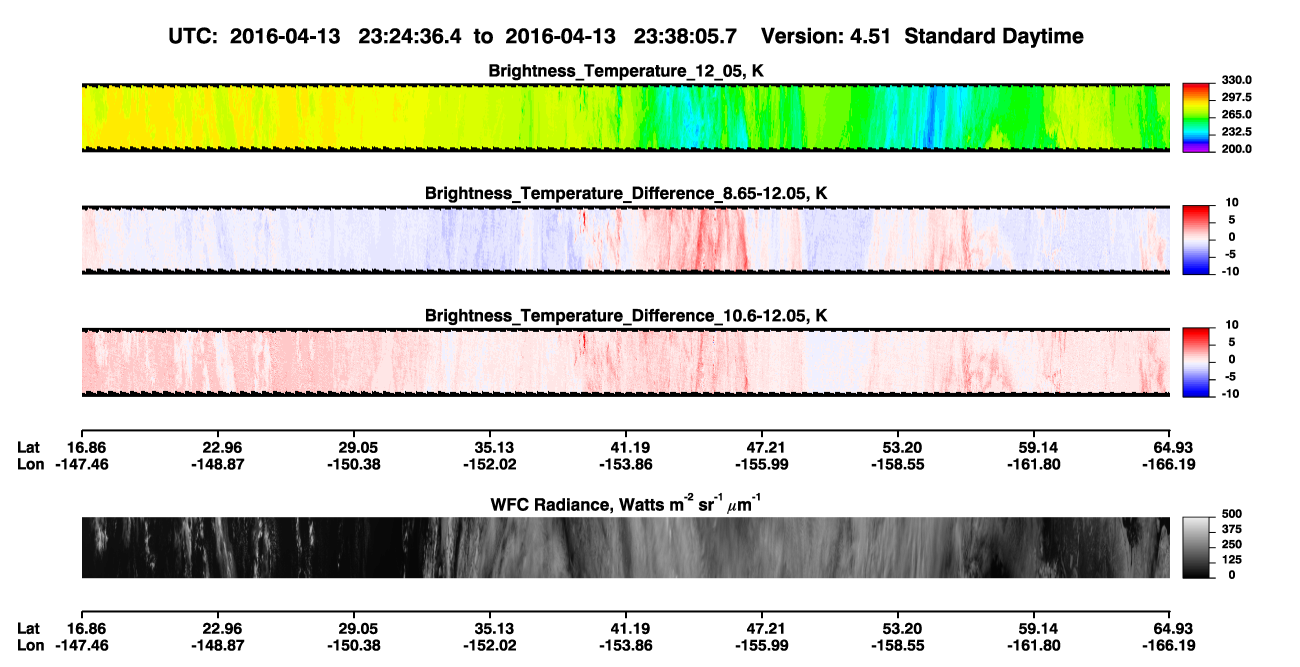Click the Brightness_Temperature_12_05, K panel title

coord(626,70)
